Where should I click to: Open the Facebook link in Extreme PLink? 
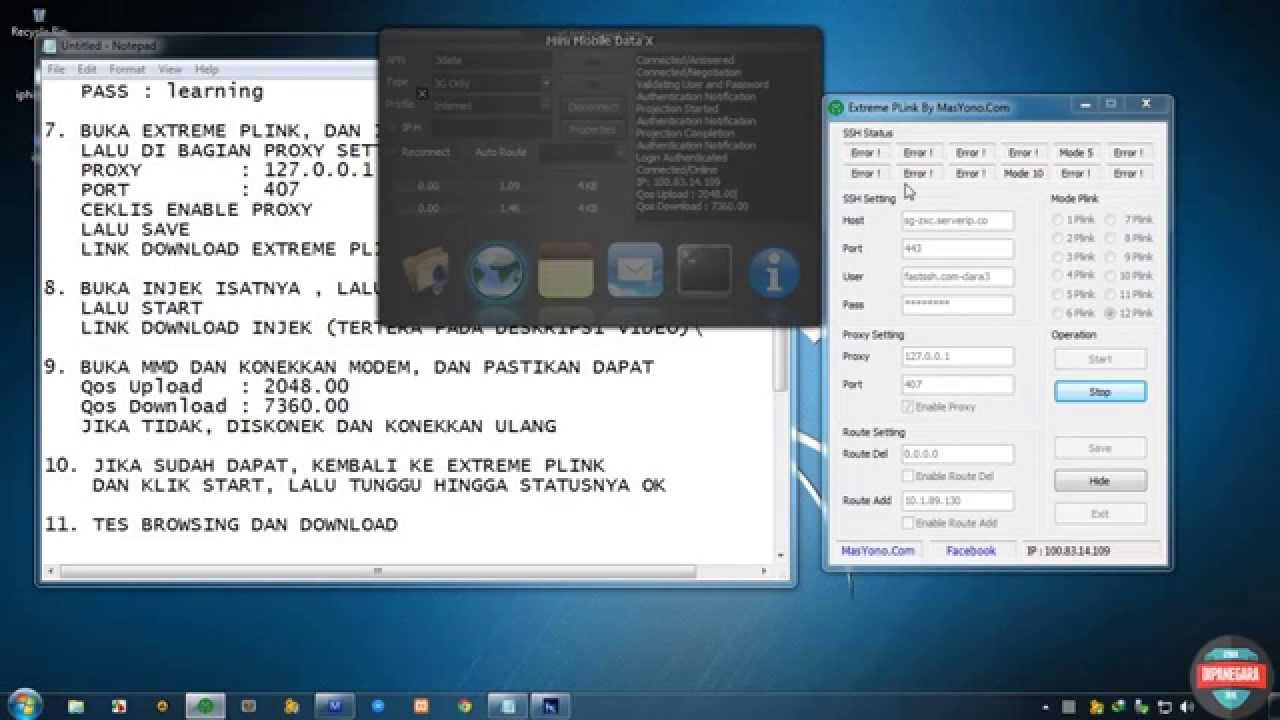point(971,551)
